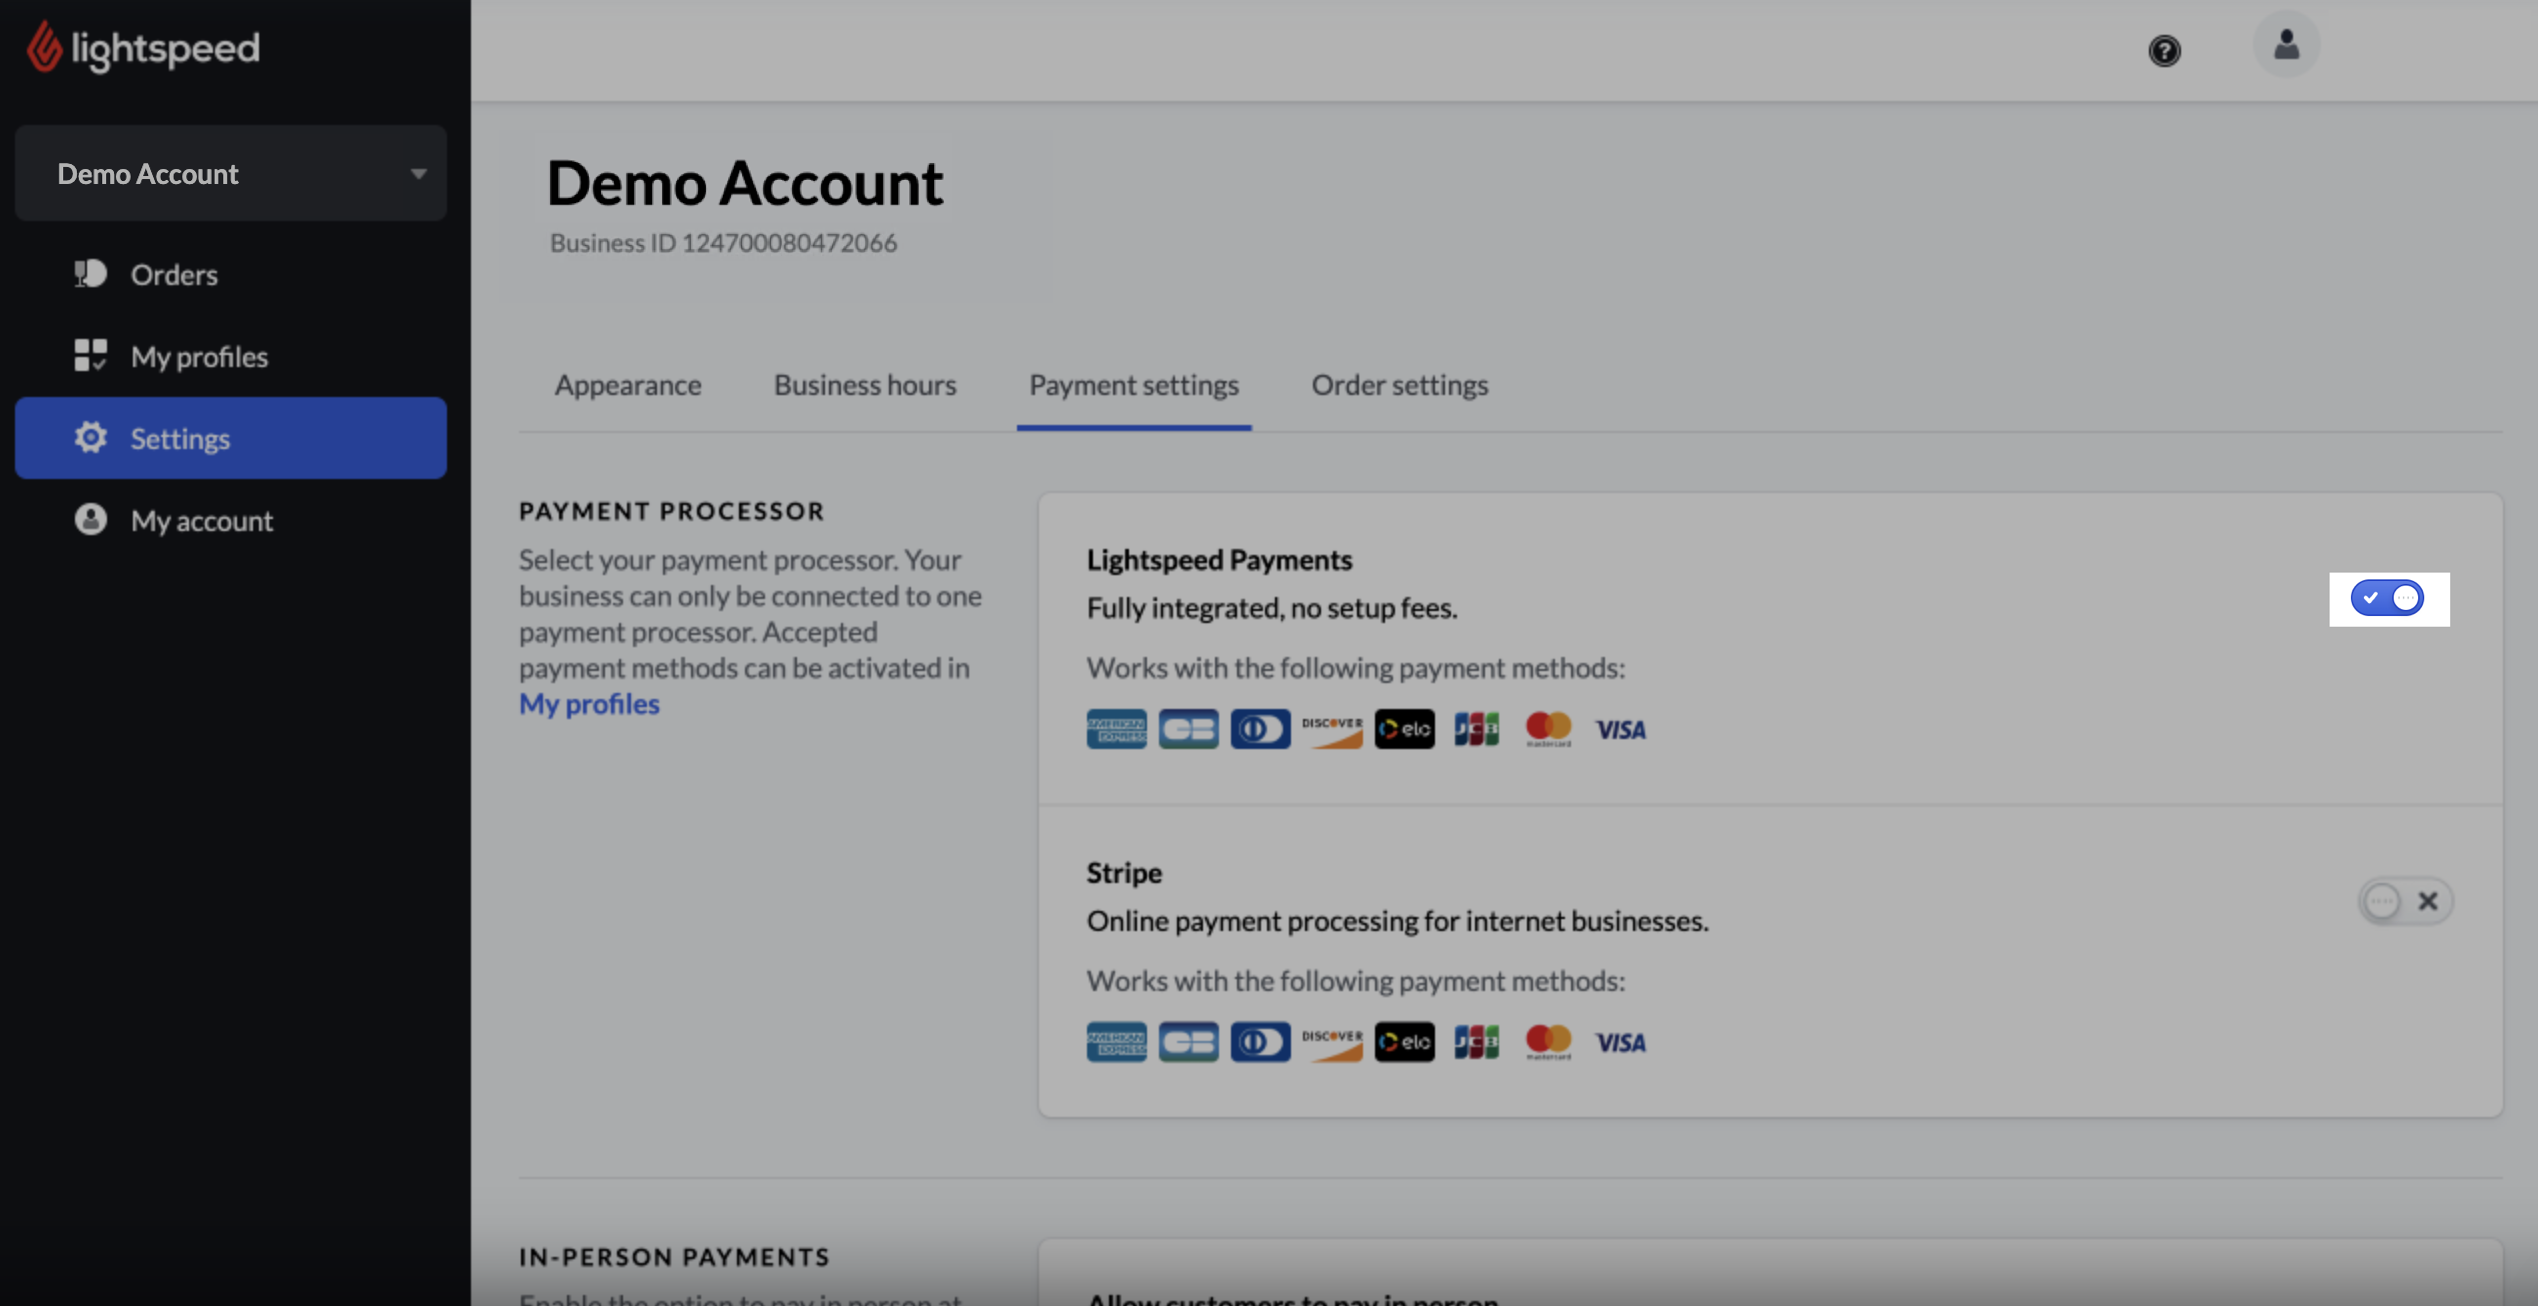This screenshot has height=1306, width=2538.
Task: Click the Mastercard logo under Stripe
Action: (x=1548, y=1042)
